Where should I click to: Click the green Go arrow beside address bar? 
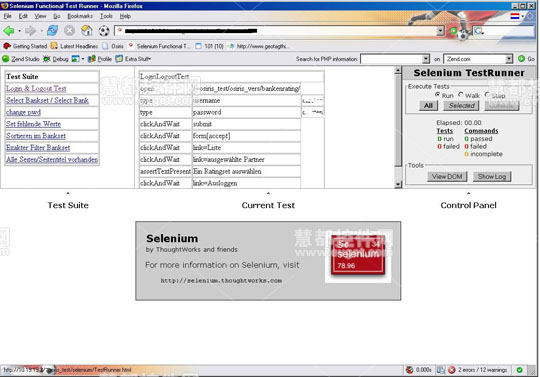[x=453, y=31]
